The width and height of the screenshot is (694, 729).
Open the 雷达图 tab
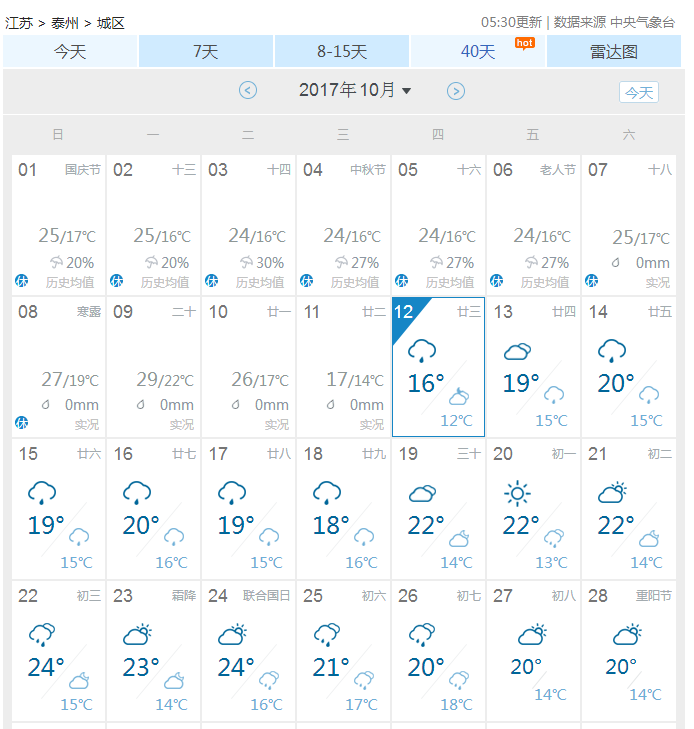(x=614, y=51)
